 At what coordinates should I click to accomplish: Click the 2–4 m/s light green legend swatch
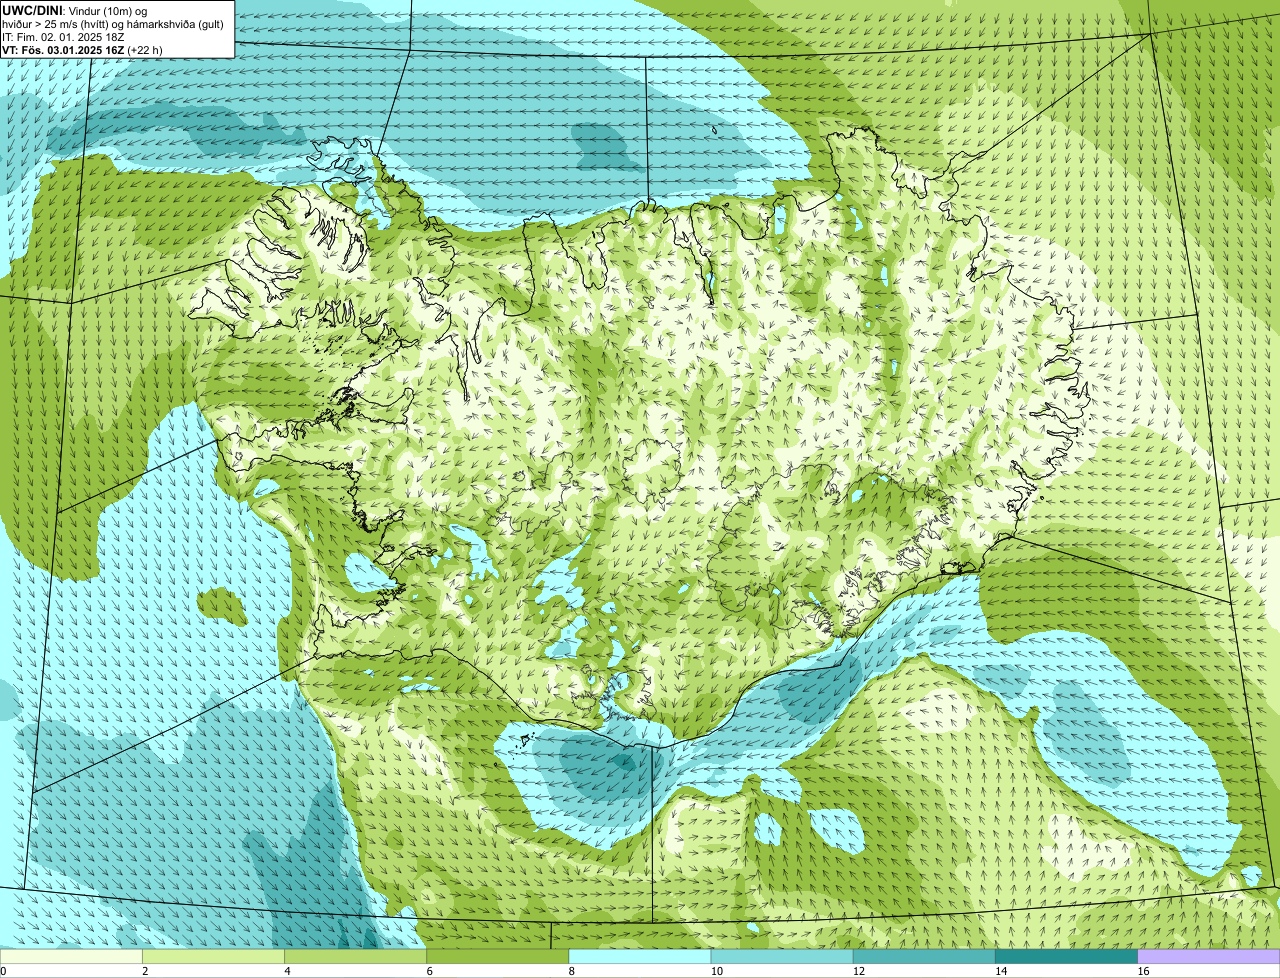213,957
